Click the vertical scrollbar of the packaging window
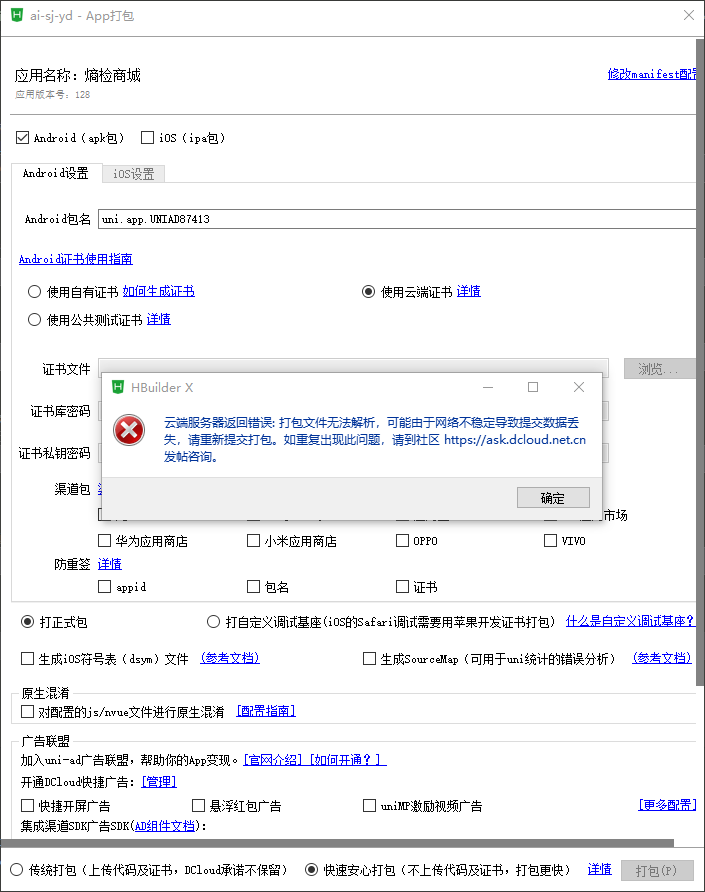Viewport: 705px width, 892px height. [700, 364]
